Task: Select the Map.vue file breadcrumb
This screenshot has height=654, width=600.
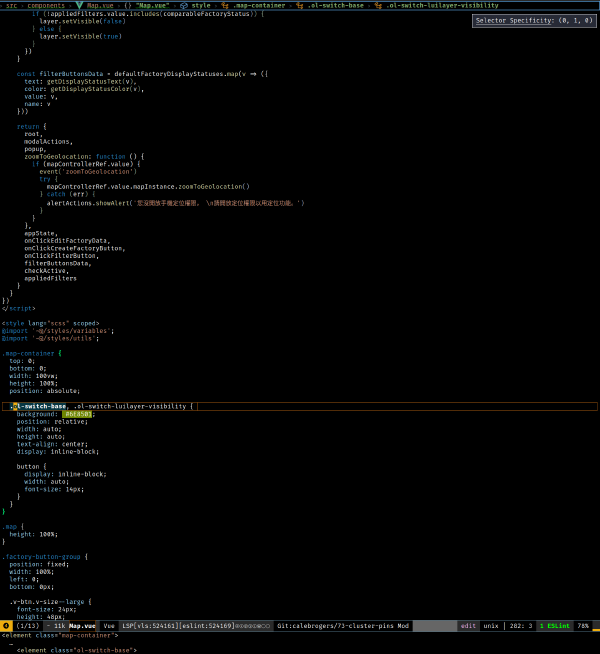Action: [x=100, y=5]
